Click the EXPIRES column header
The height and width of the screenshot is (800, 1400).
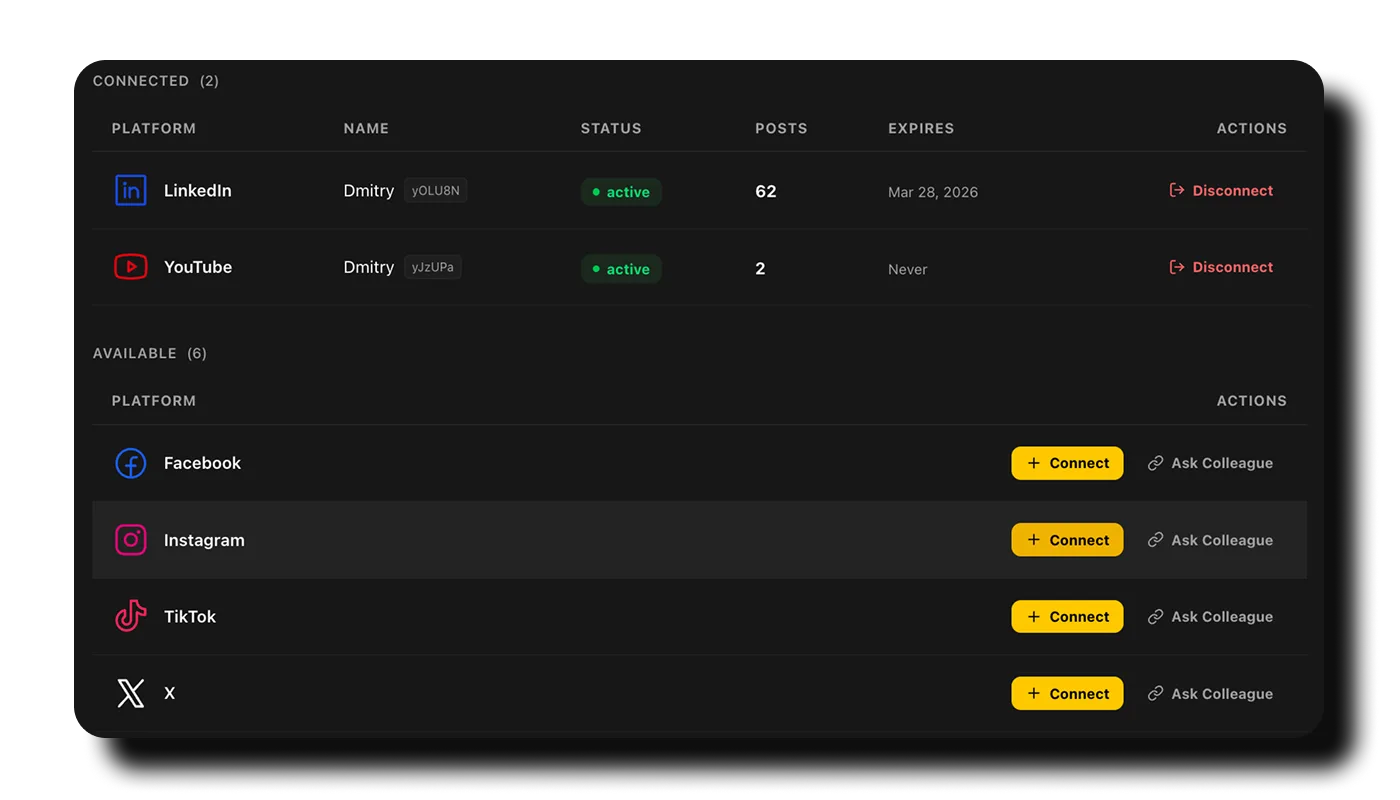[921, 128]
